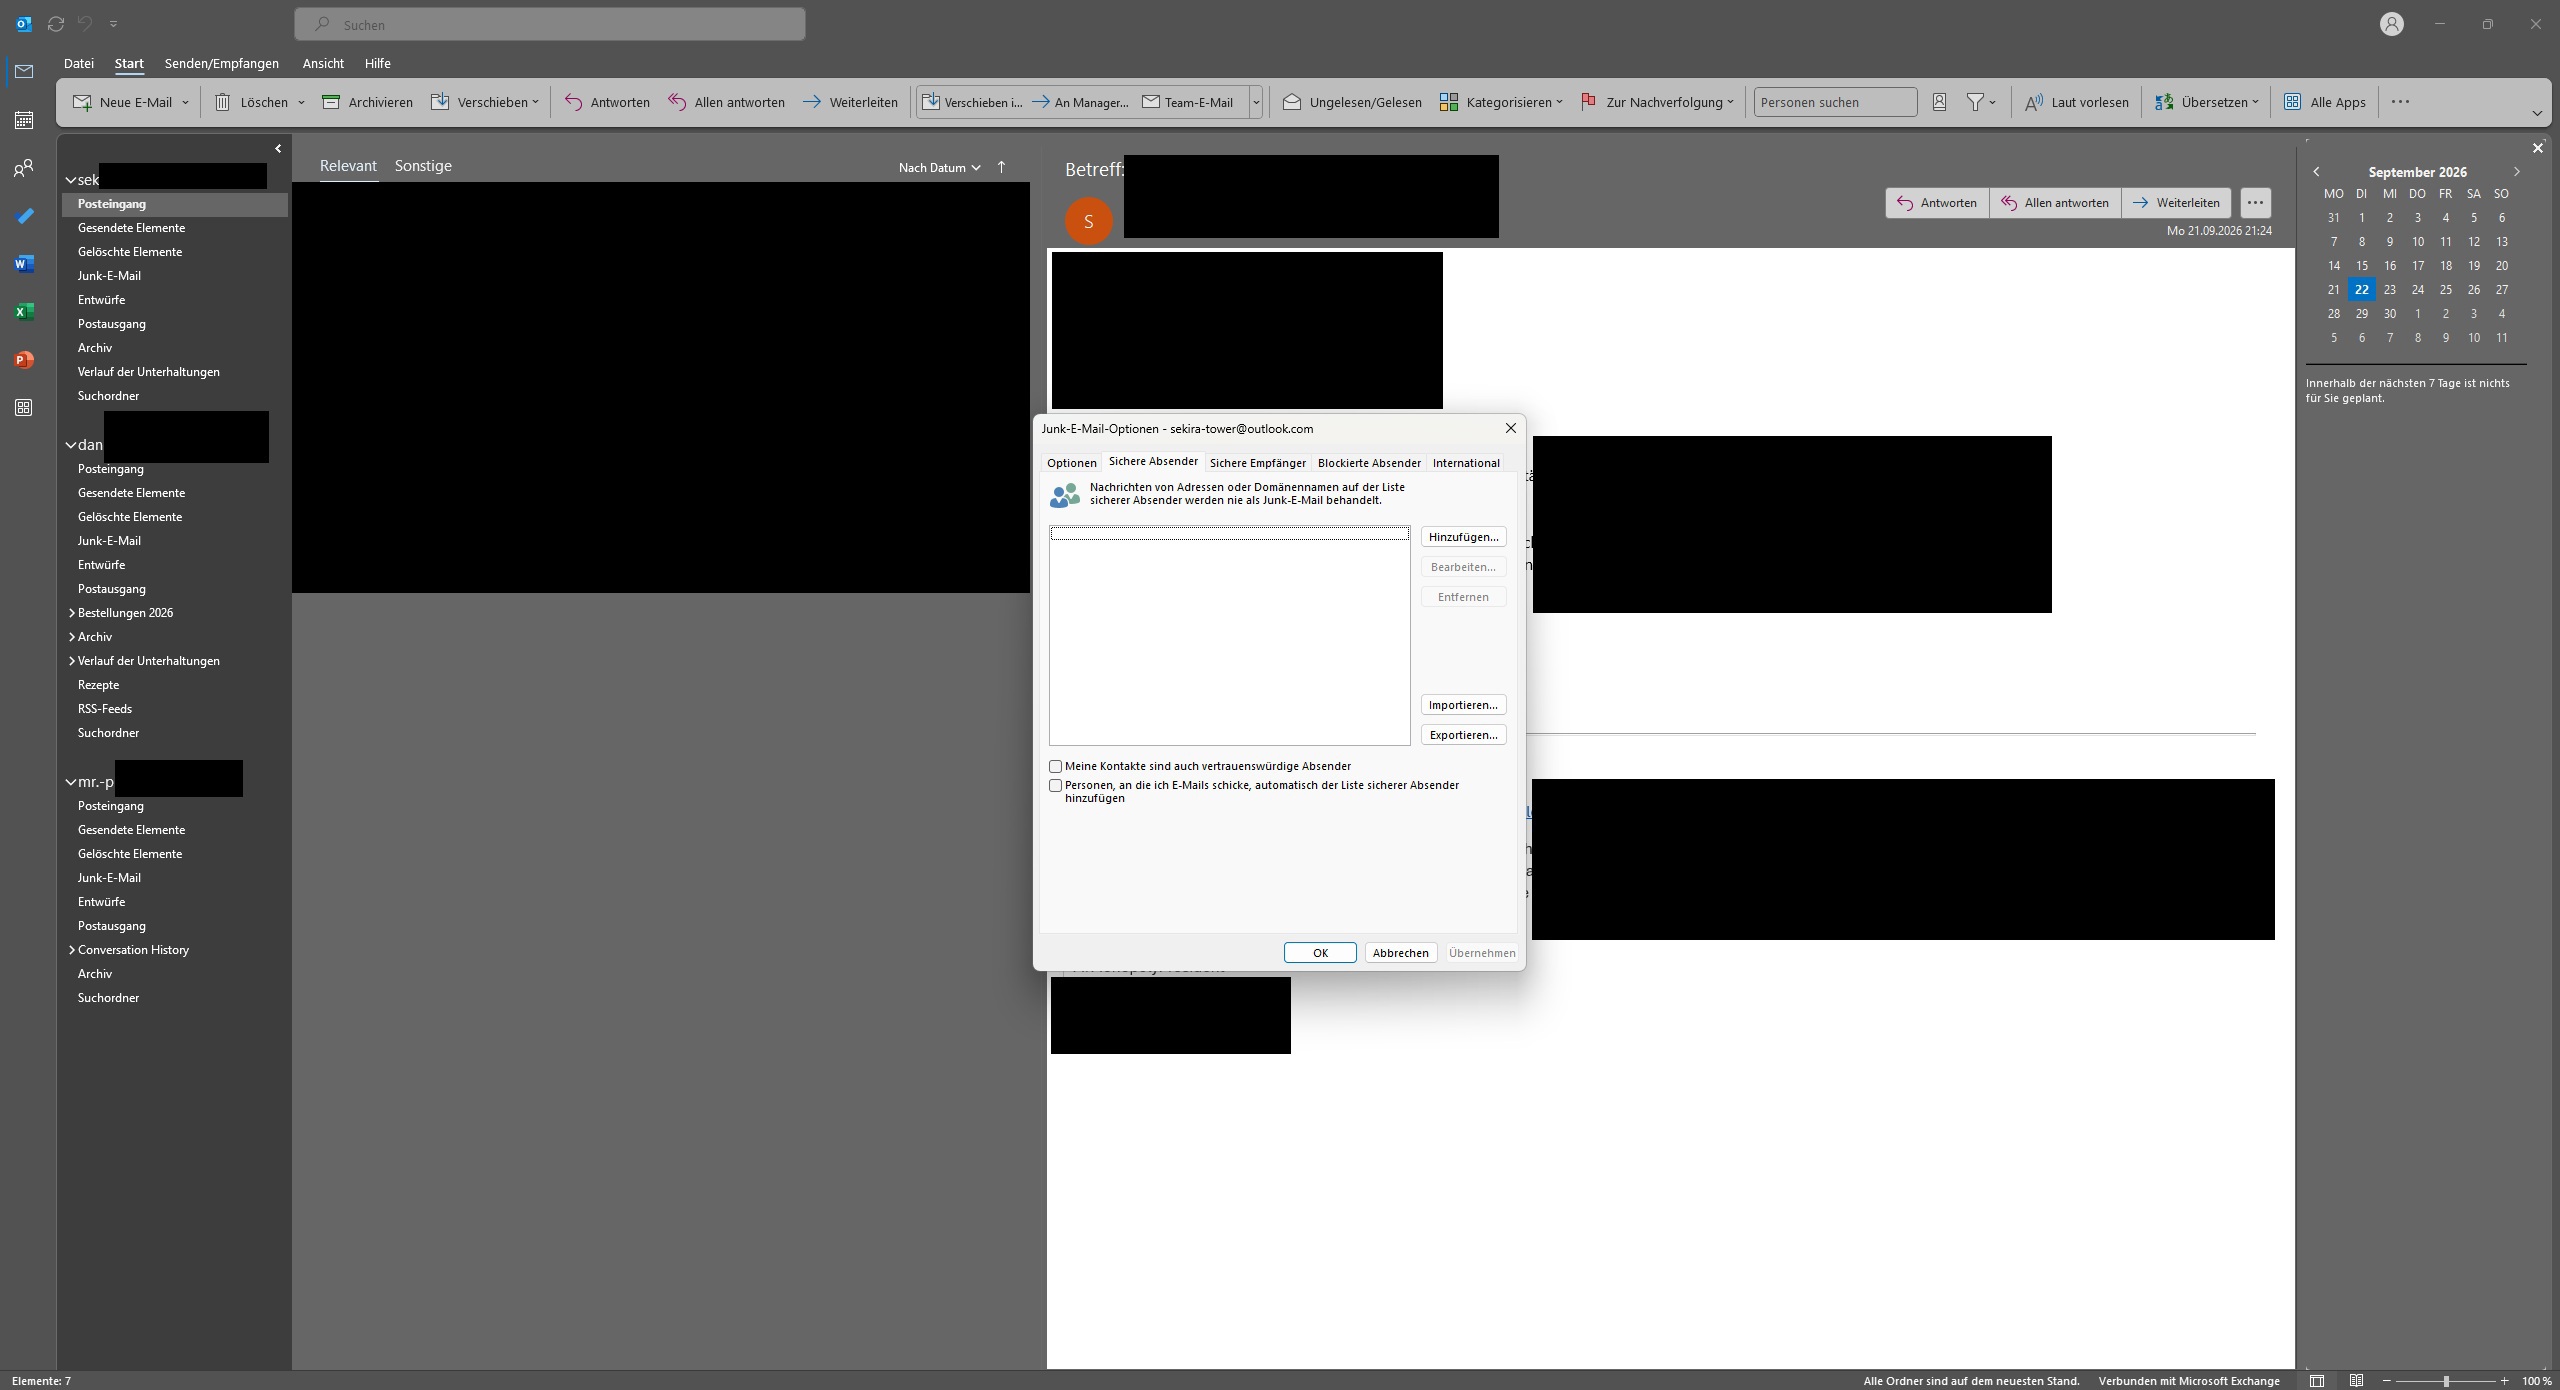Click Weiterleiten in reading pane
This screenshot has width=2560, height=1390.
pyautogui.click(x=2176, y=203)
